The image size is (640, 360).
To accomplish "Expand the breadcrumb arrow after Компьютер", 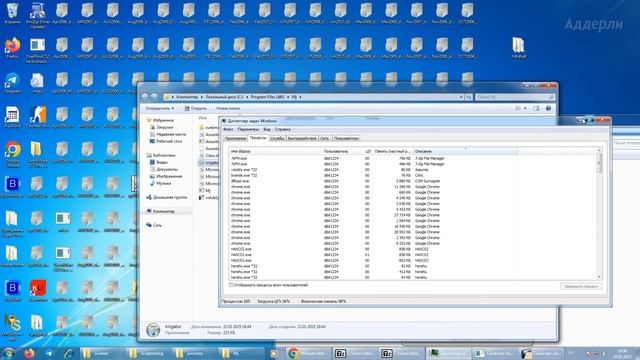I will (x=201, y=97).
